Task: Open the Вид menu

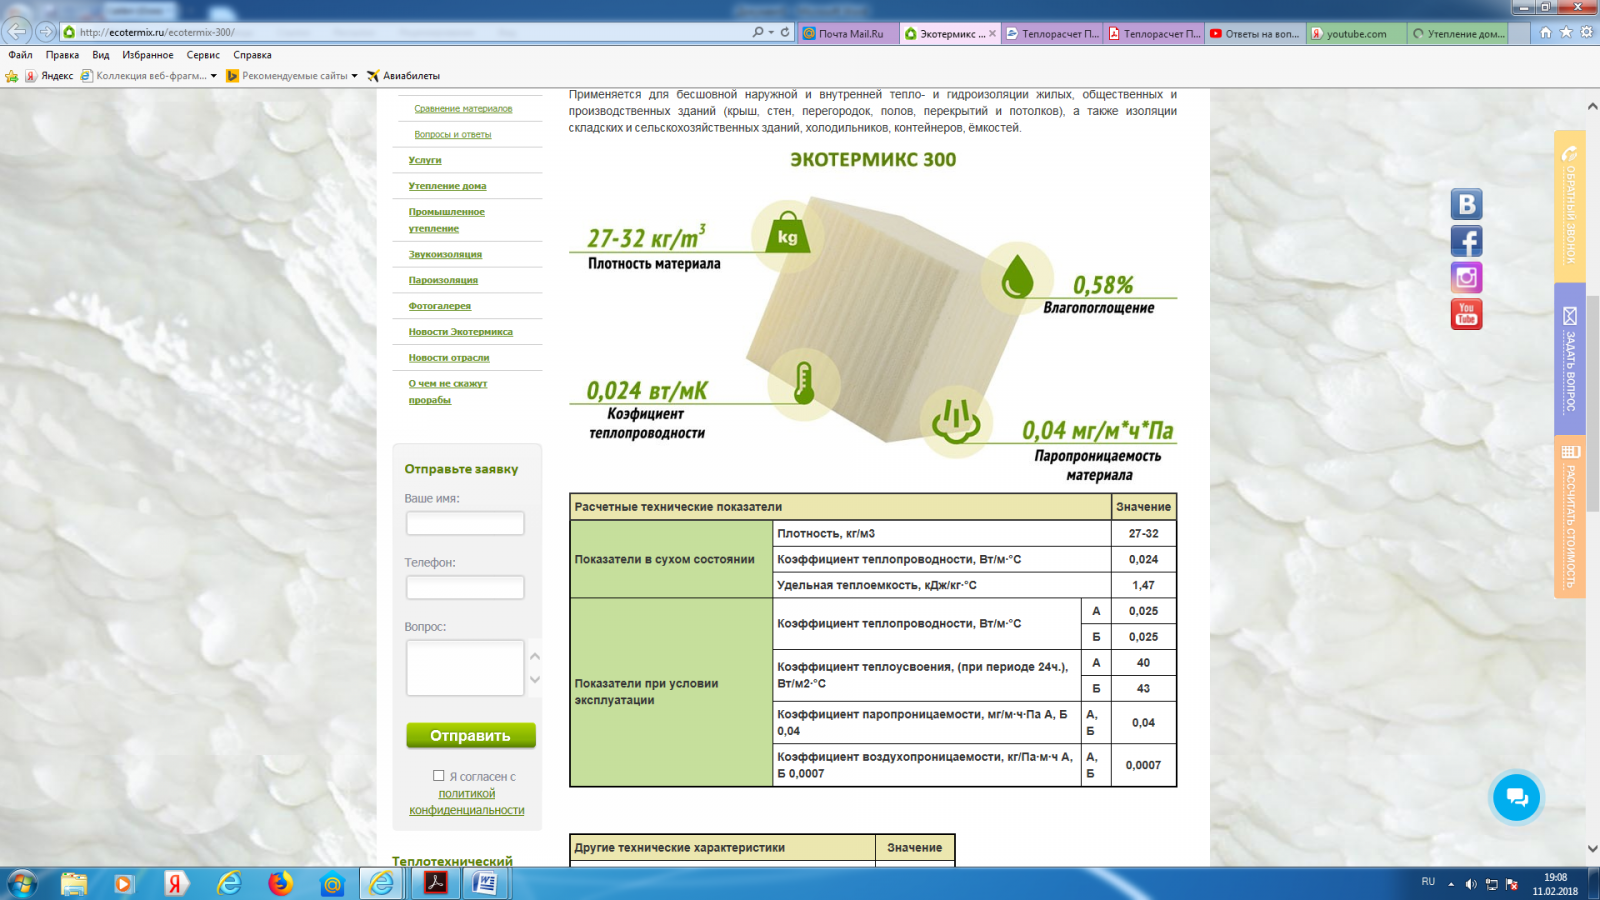Action: coord(101,55)
